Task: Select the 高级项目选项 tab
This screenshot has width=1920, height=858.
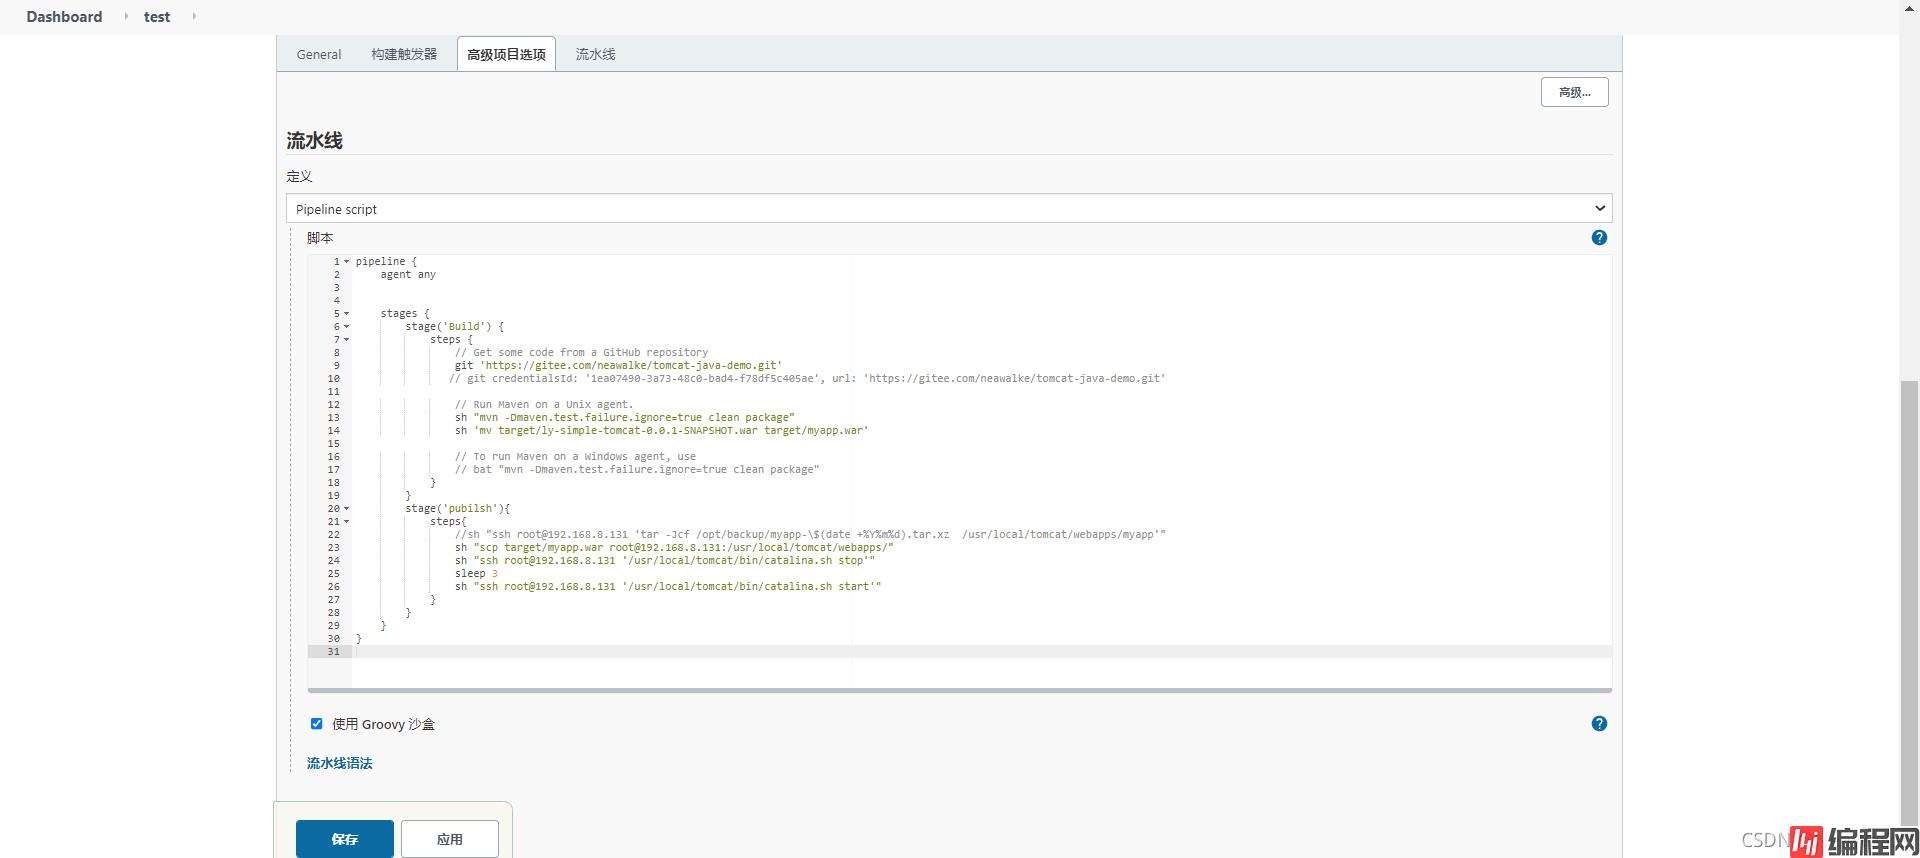Action: (x=506, y=54)
